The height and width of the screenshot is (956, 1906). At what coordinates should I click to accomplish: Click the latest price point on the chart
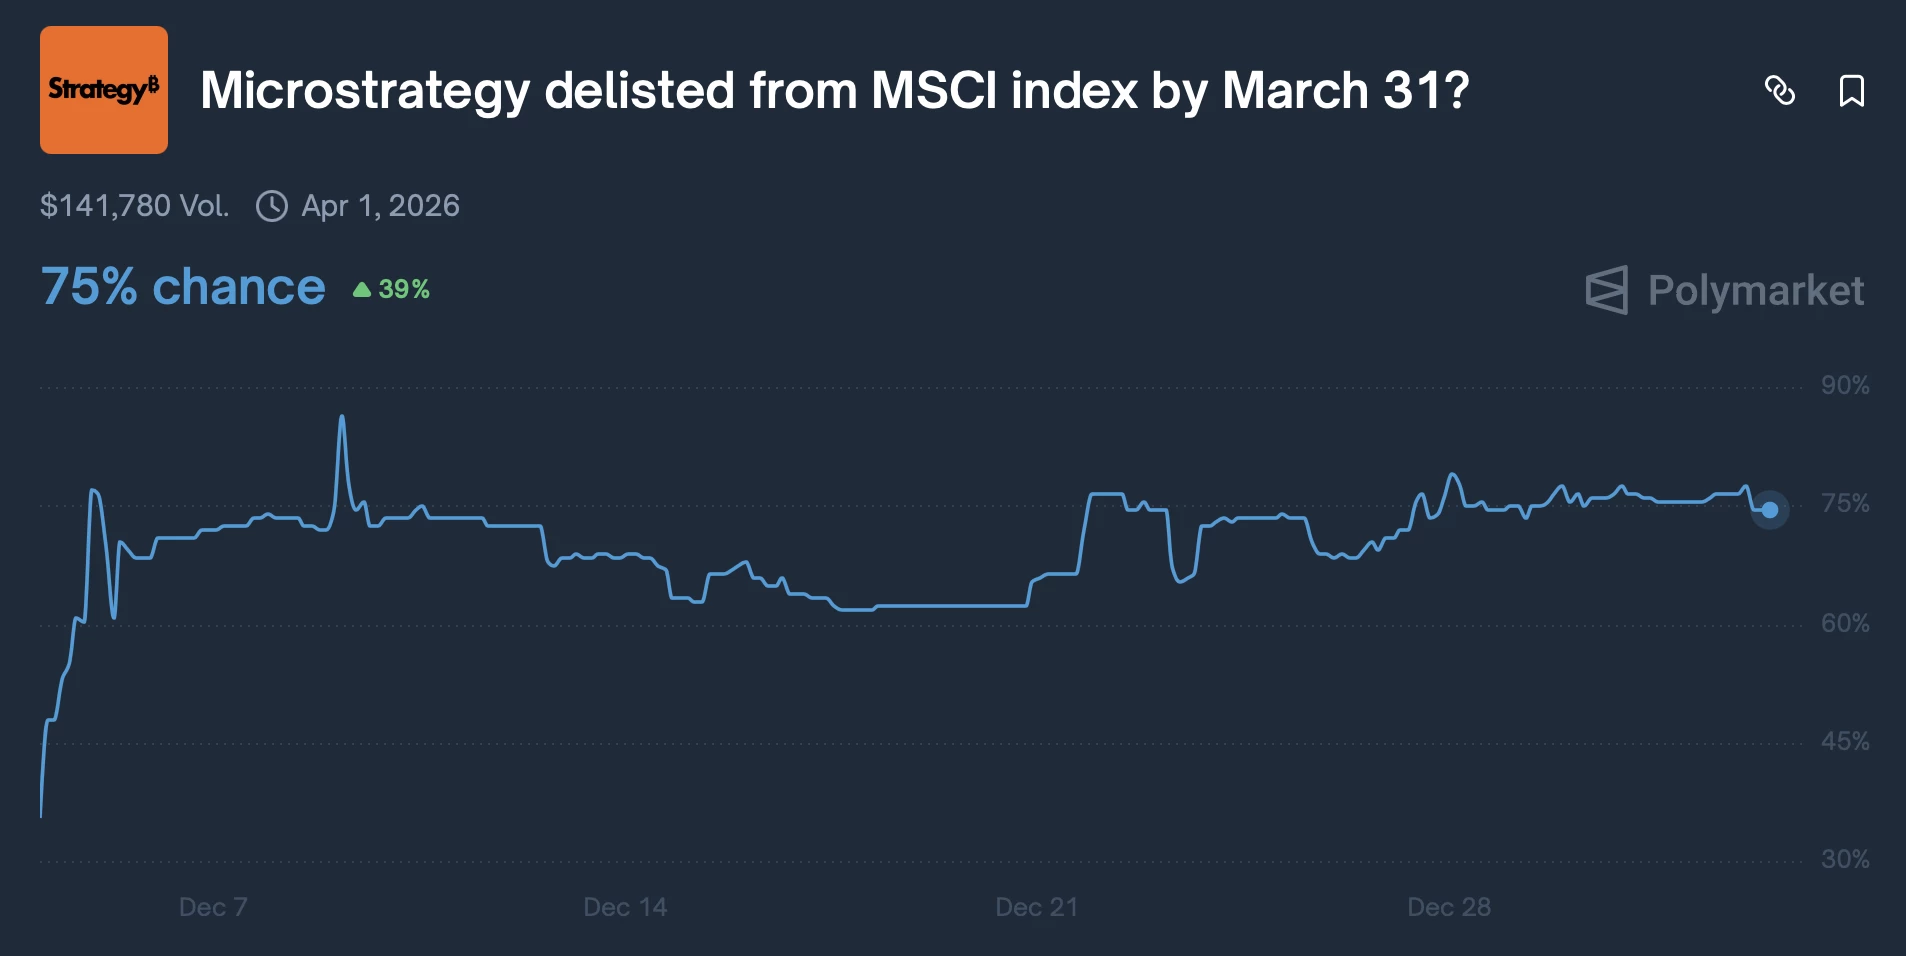click(1770, 511)
